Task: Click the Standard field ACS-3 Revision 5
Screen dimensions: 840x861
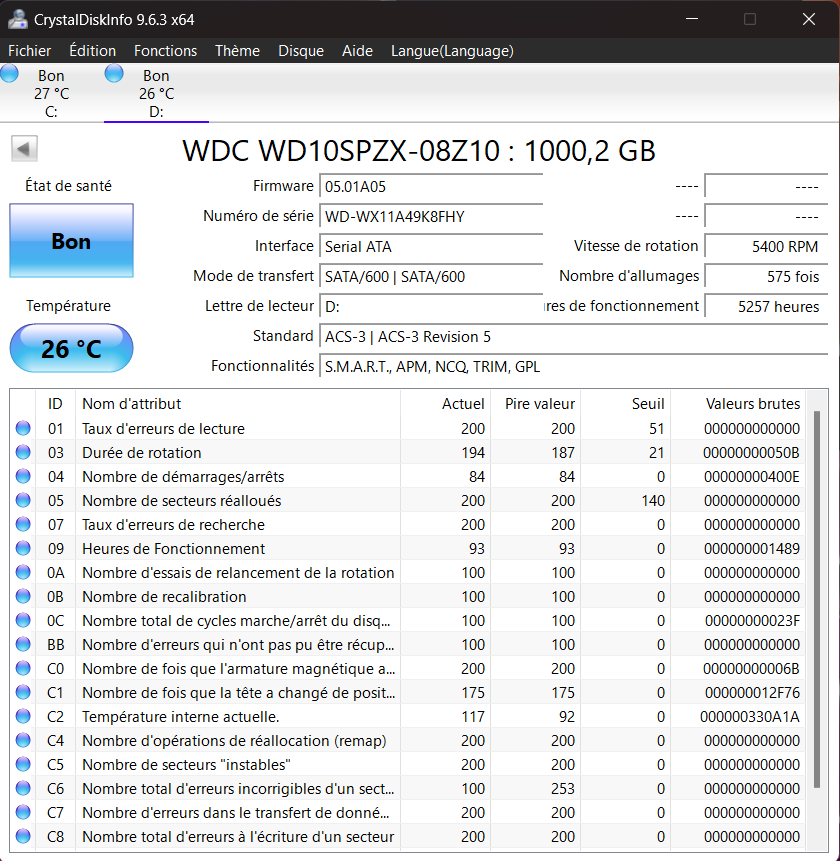Action: tap(573, 337)
